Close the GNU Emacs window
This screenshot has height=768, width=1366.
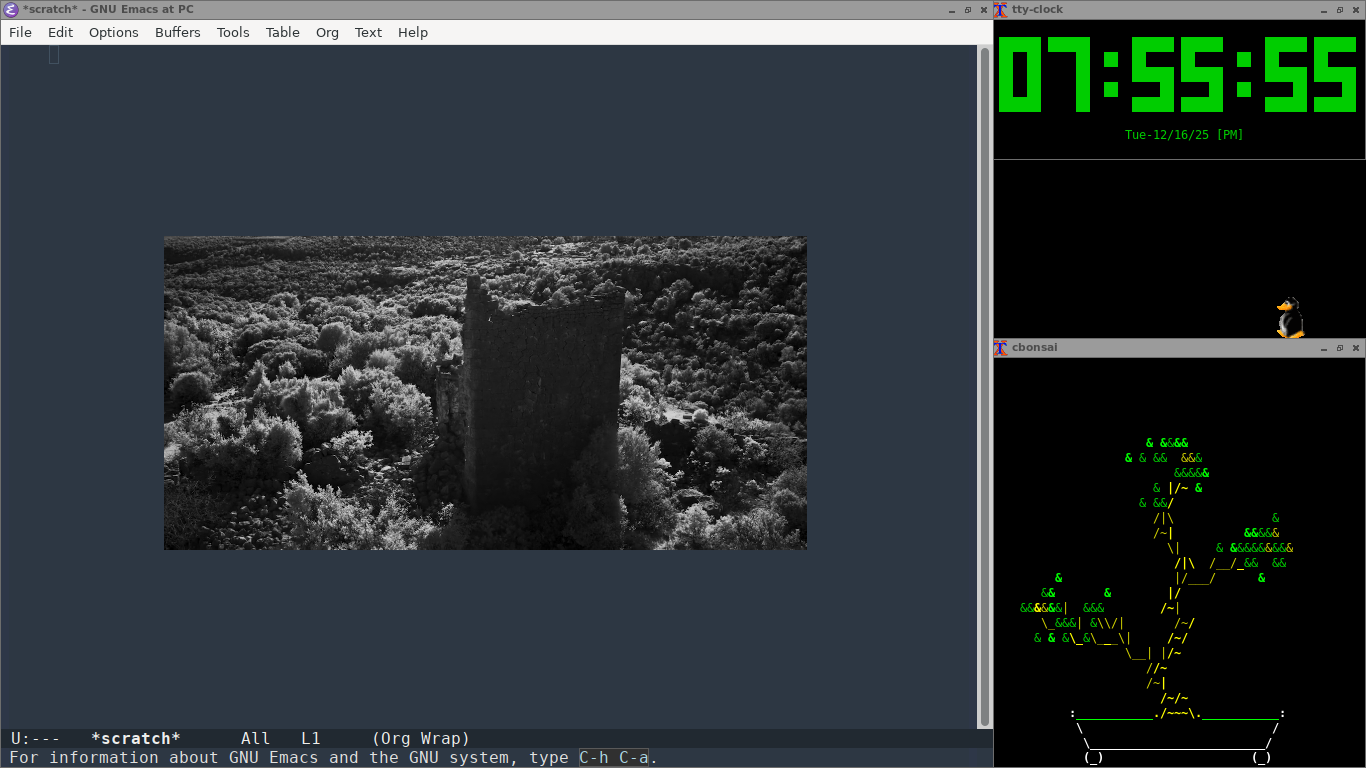(x=983, y=10)
